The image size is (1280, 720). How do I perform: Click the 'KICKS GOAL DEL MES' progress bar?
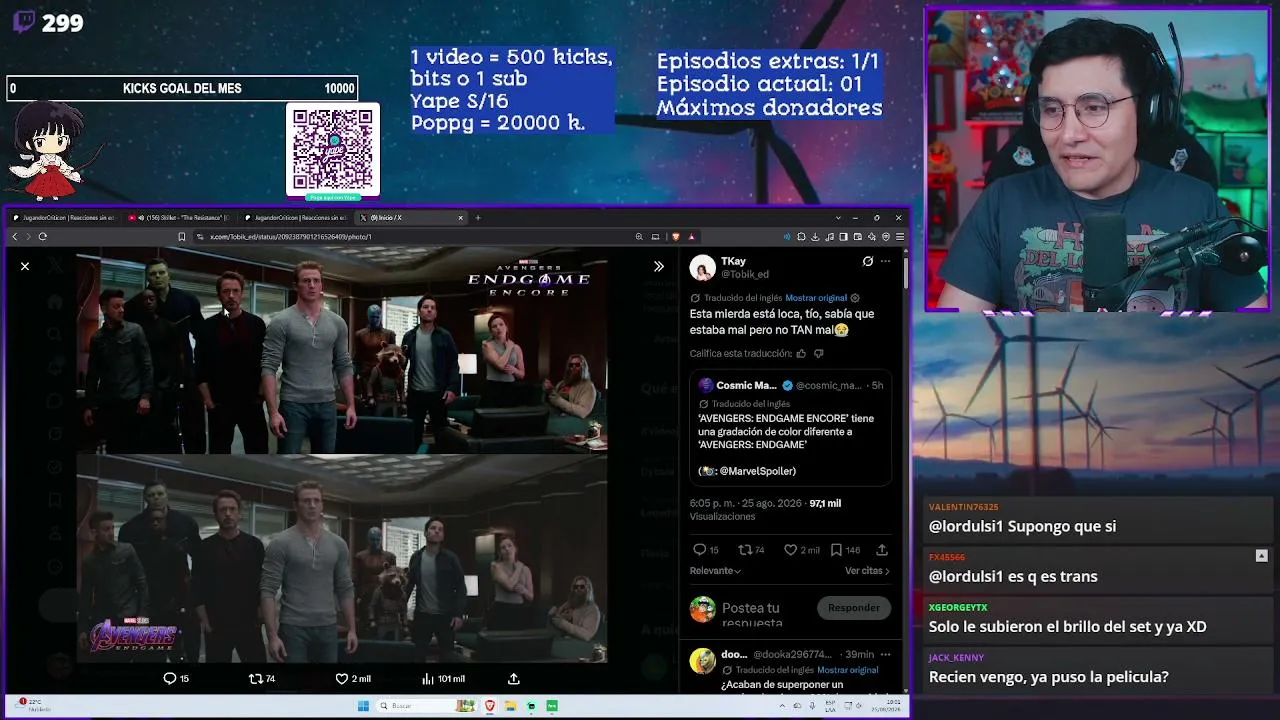tap(182, 88)
